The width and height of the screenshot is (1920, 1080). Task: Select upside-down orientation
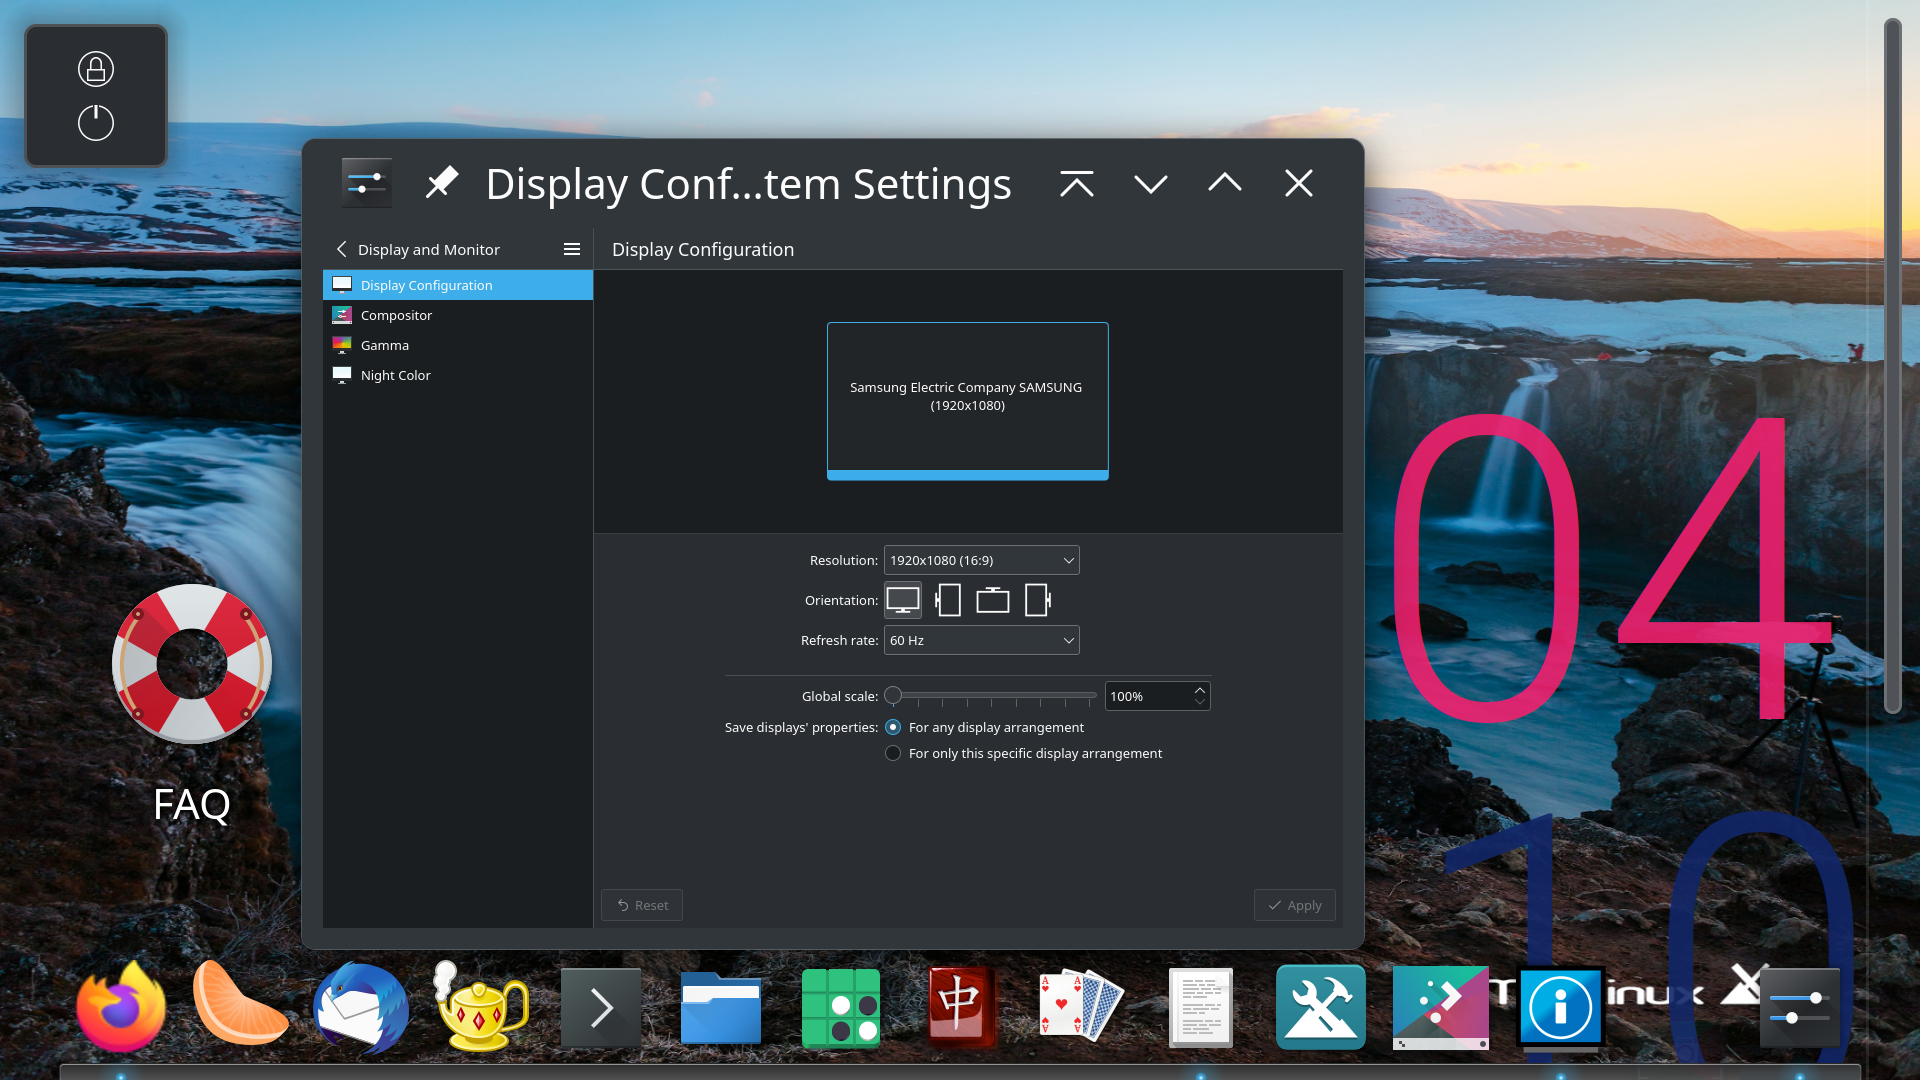tap(993, 600)
